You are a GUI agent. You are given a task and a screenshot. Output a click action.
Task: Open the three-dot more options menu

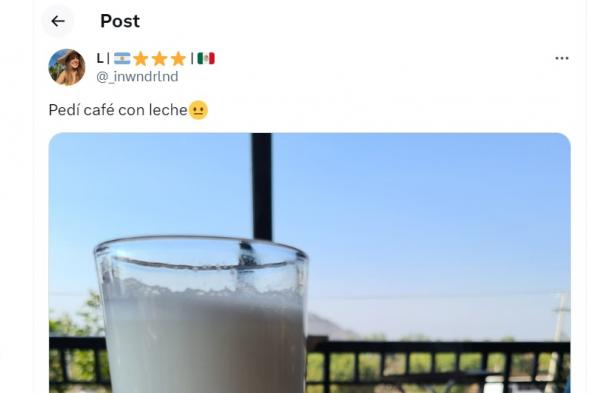pyautogui.click(x=562, y=58)
